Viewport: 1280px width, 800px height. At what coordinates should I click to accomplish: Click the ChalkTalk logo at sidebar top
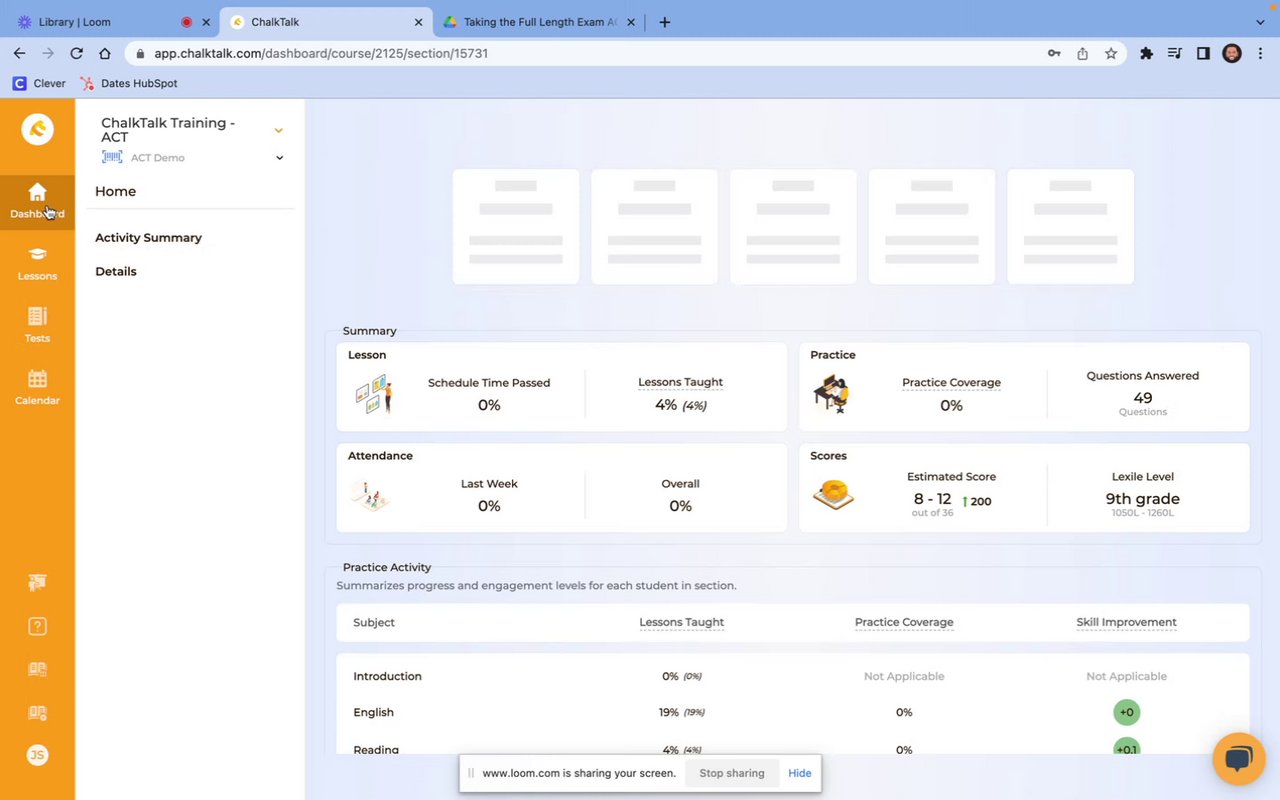(37, 129)
